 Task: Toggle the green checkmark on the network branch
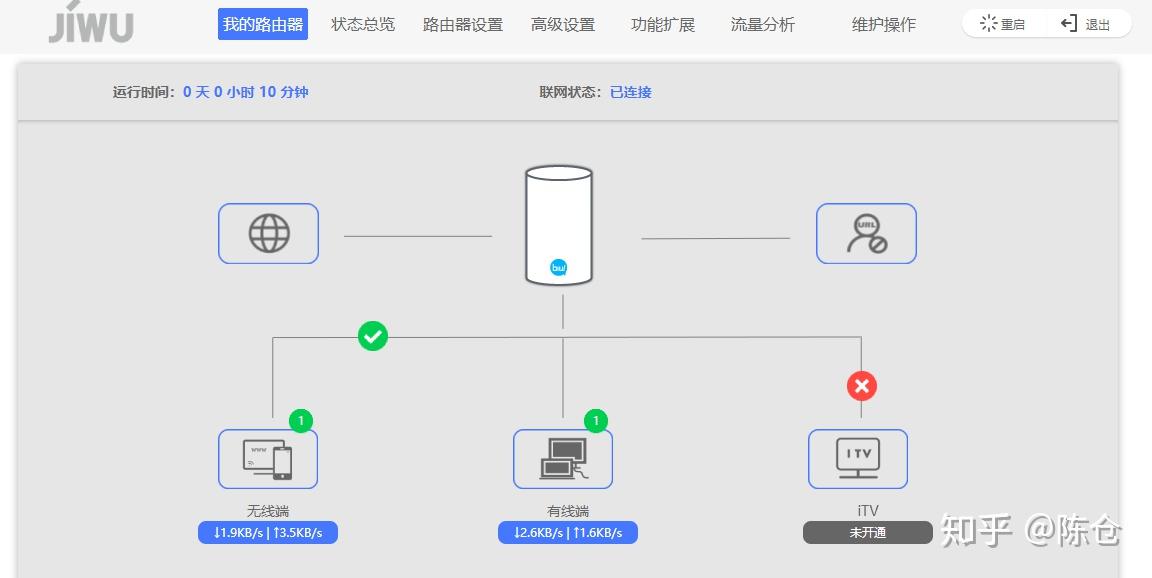click(372, 336)
